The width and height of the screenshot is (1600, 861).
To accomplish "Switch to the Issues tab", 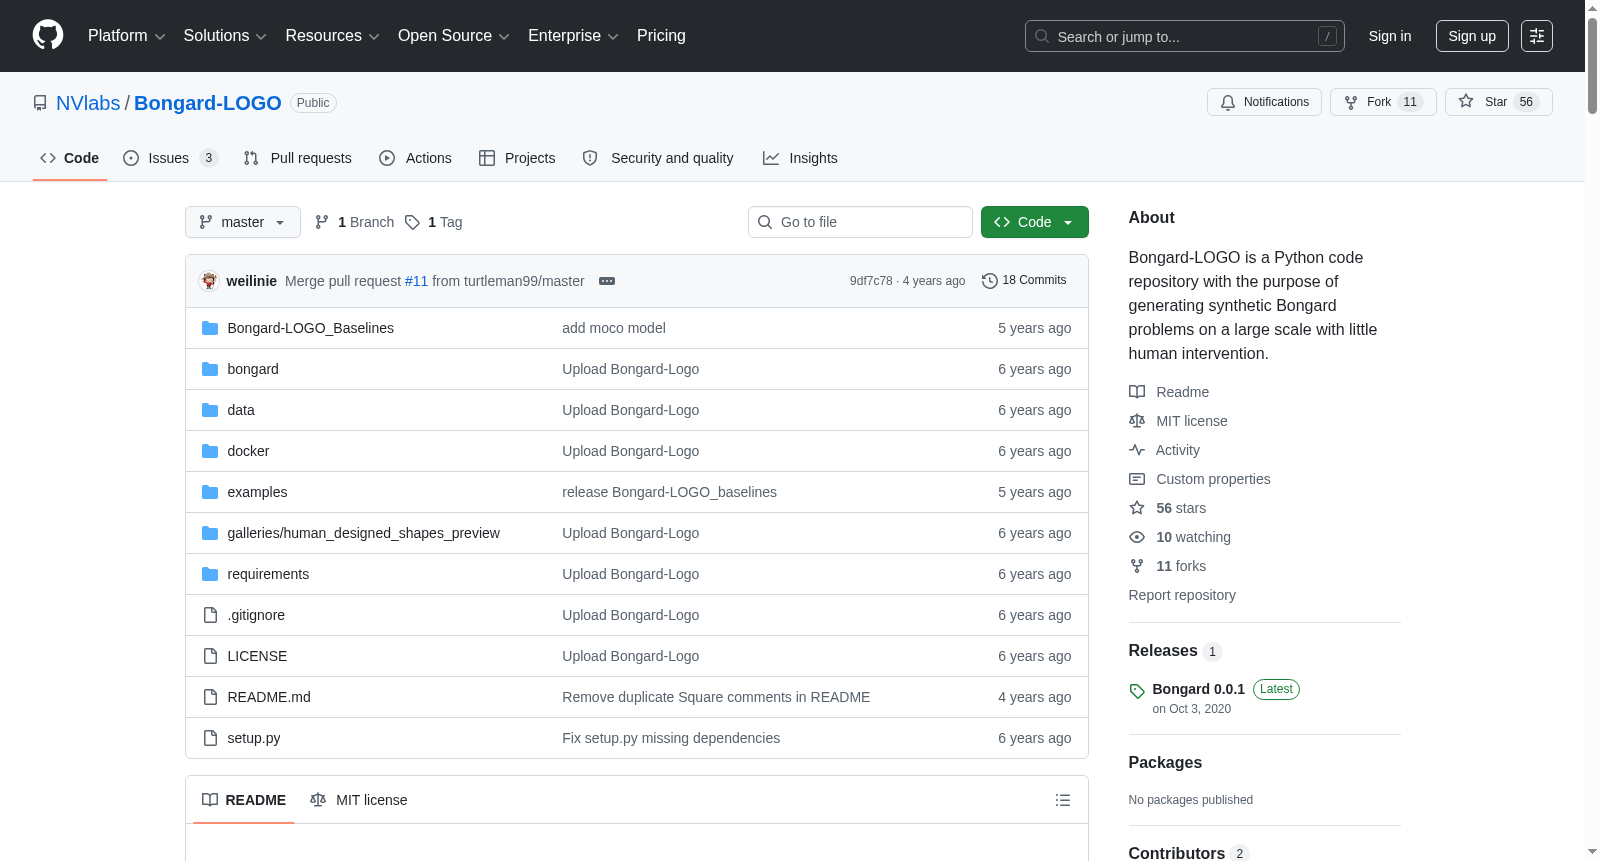I will point(169,158).
